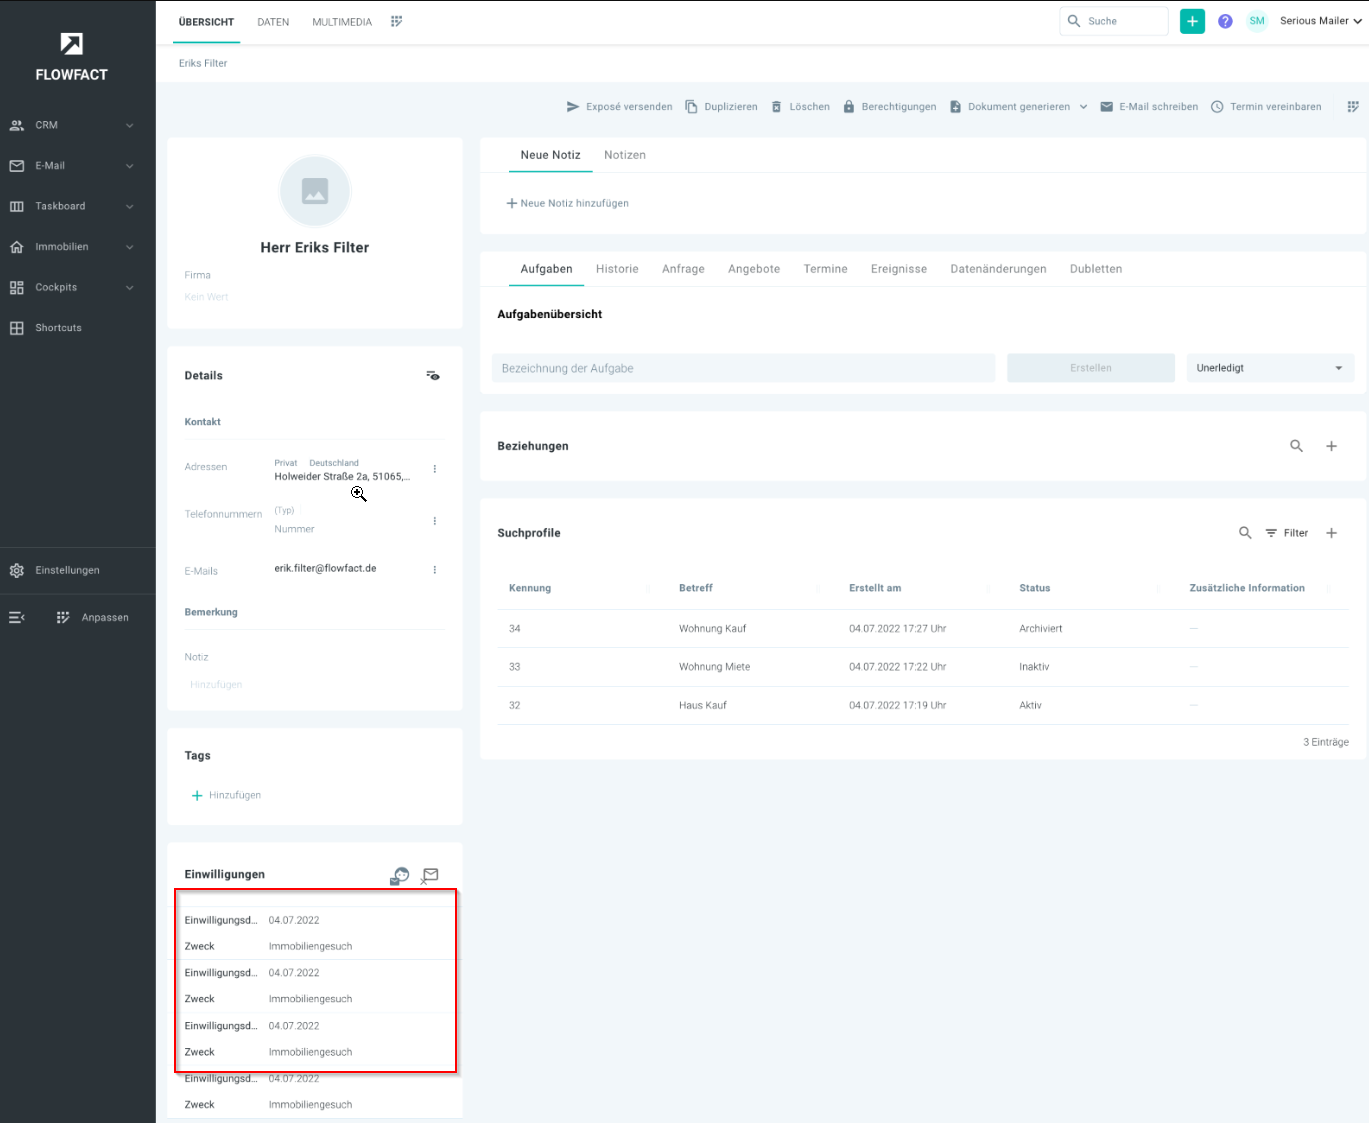The height and width of the screenshot is (1123, 1369).
Task: Open Filter in the Suchprofile section
Action: click(1286, 533)
